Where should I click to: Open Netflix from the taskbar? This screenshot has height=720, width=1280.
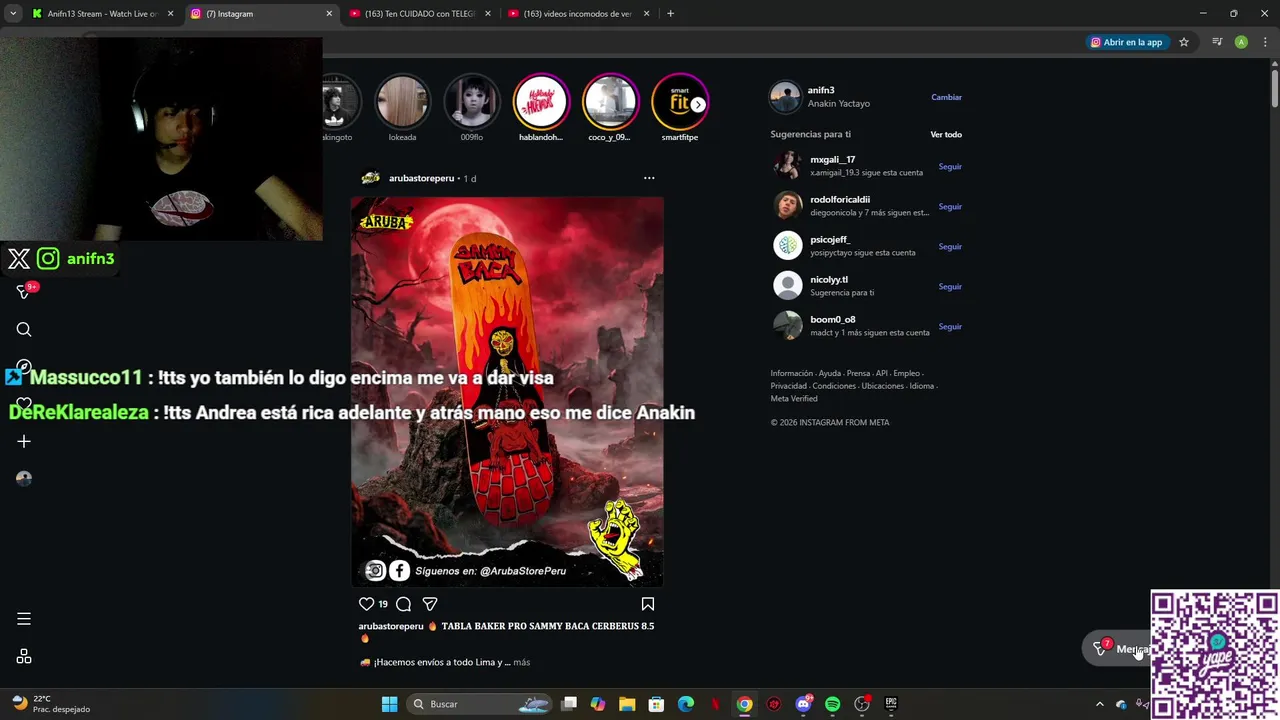(715, 704)
